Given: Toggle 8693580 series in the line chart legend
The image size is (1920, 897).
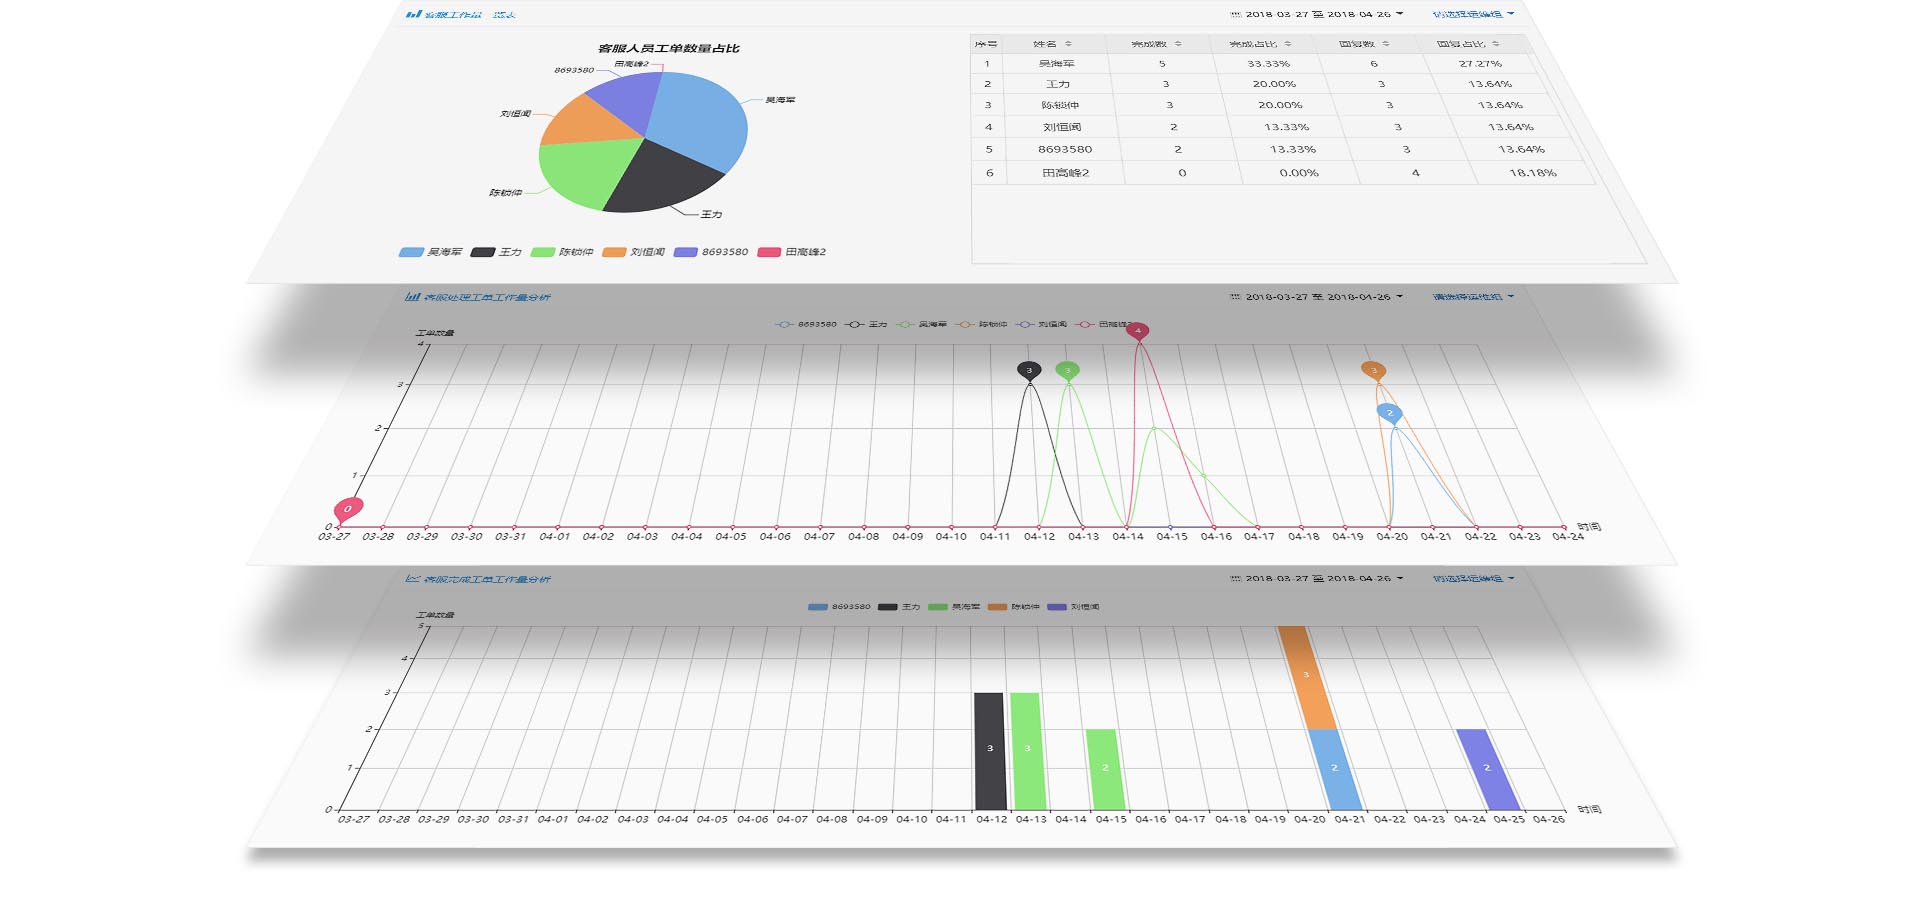Looking at the screenshot, I should pyautogui.click(x=807, y=324).
